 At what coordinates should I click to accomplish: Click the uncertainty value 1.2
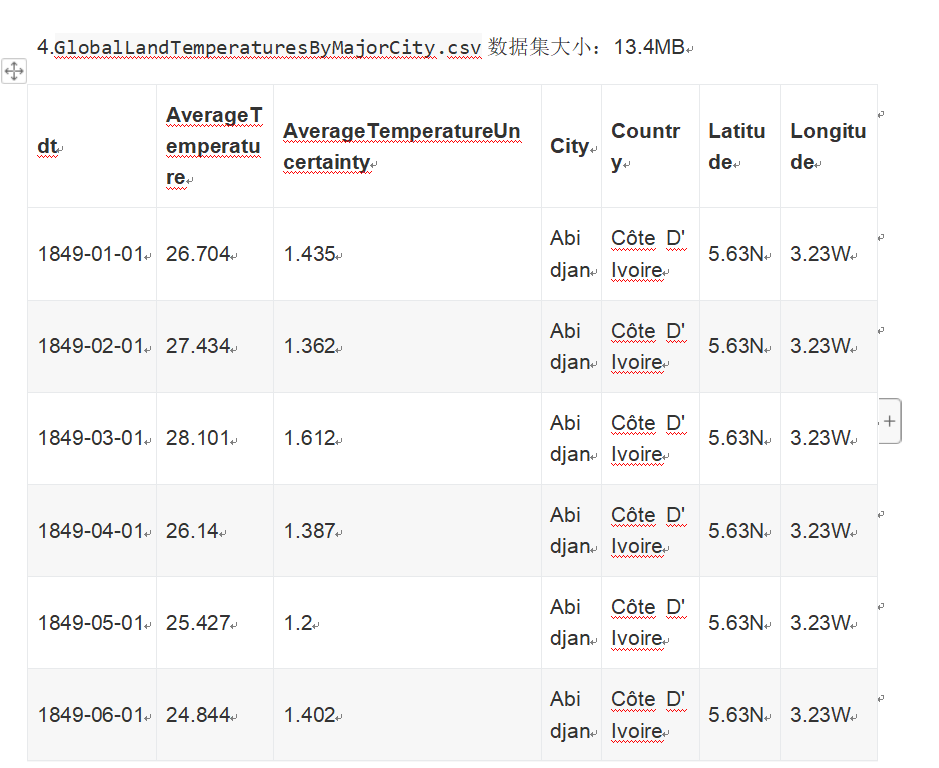coord(297,623)
